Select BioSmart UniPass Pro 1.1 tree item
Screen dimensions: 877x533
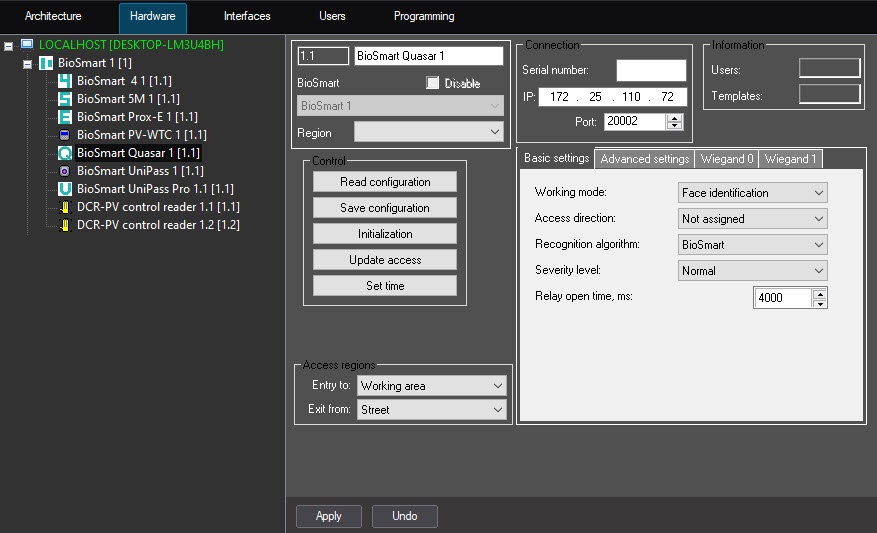point(155,189)
